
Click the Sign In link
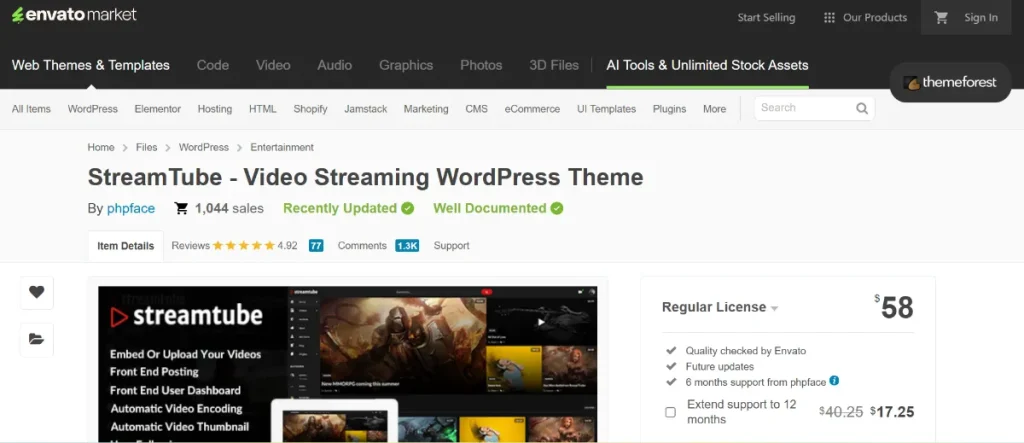981,18
